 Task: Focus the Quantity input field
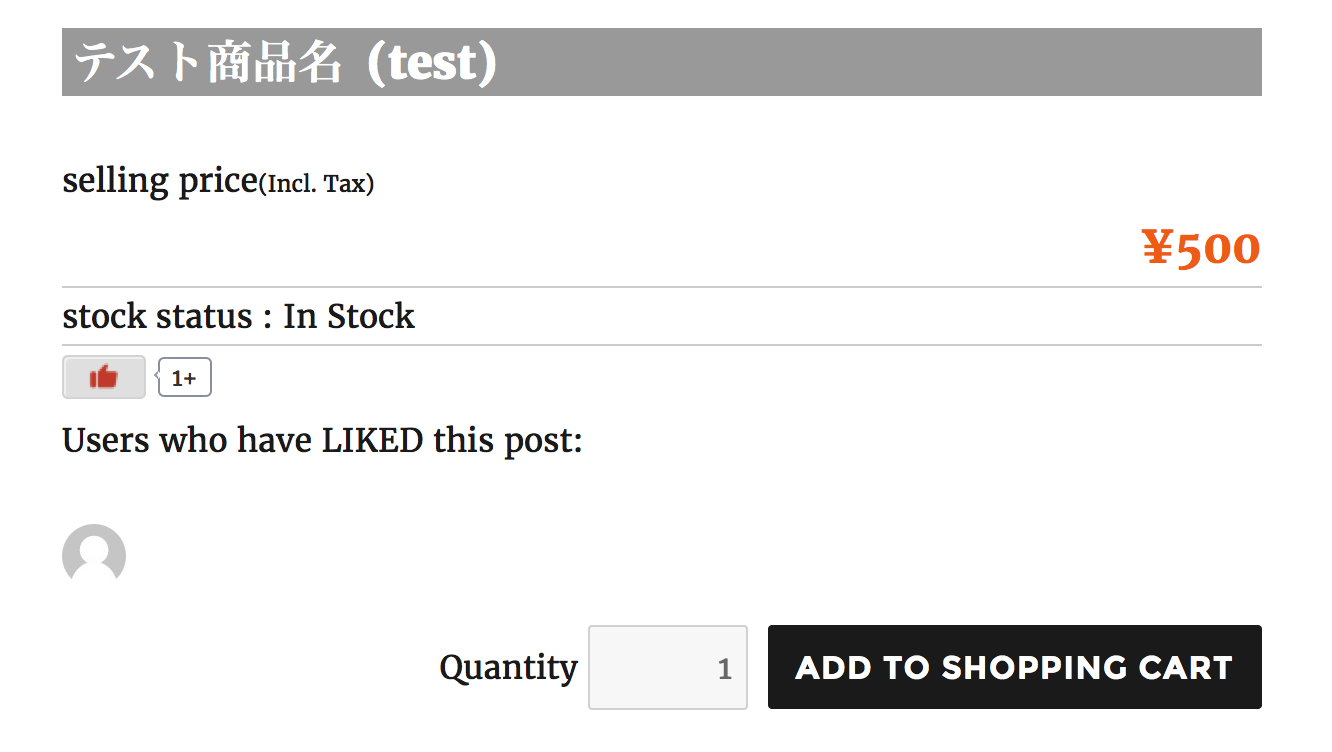point(668,667)
